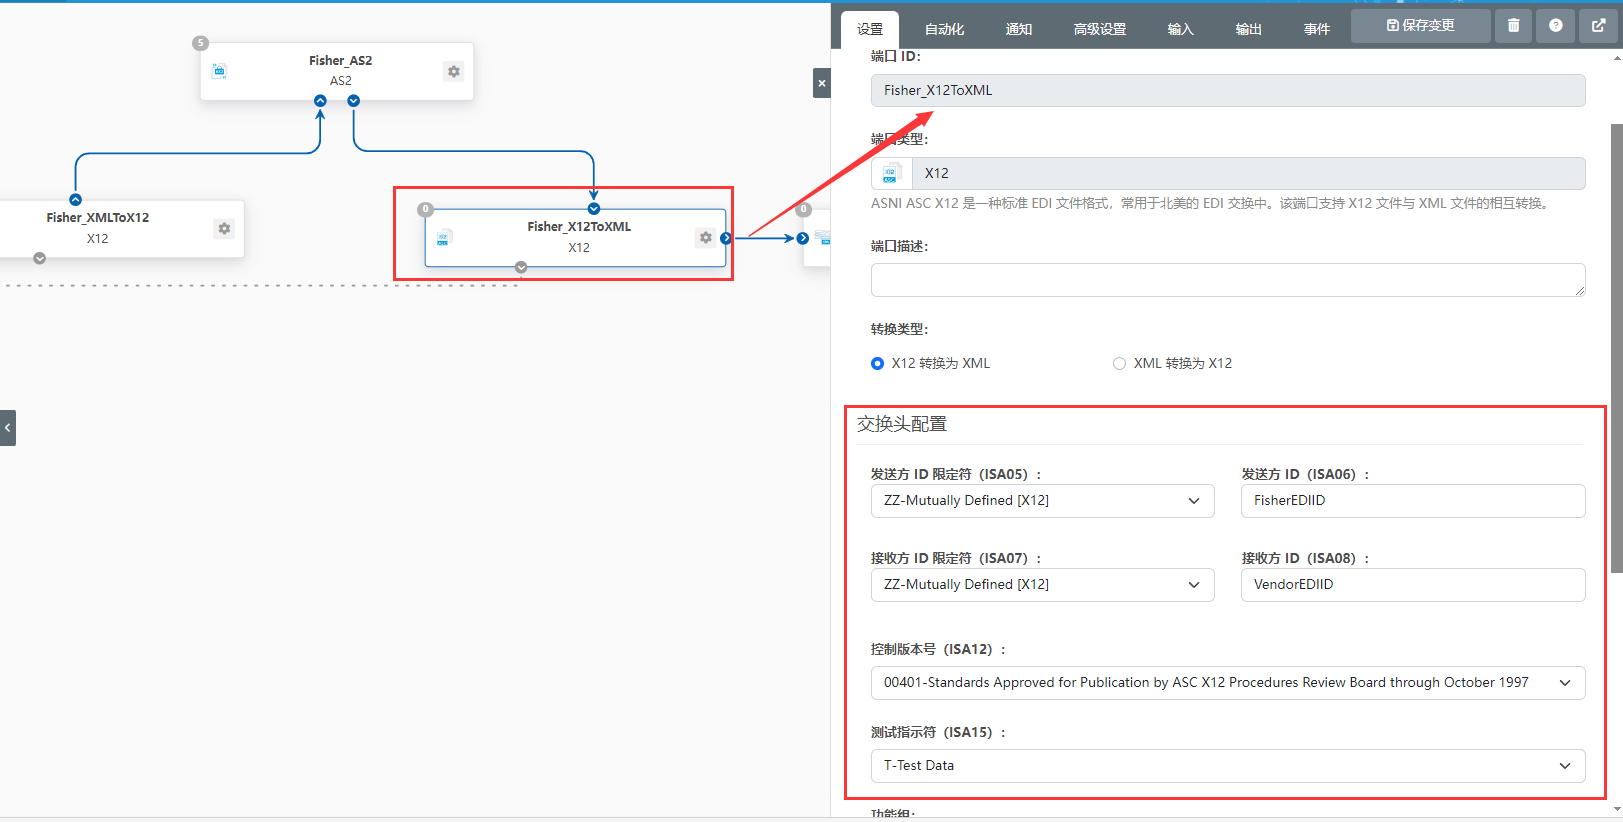Open gear settings on Fisher_X12ToXML node
The width and height of the screenshot is (1623, 822).
pyautogui.click(x=706, y=238)
